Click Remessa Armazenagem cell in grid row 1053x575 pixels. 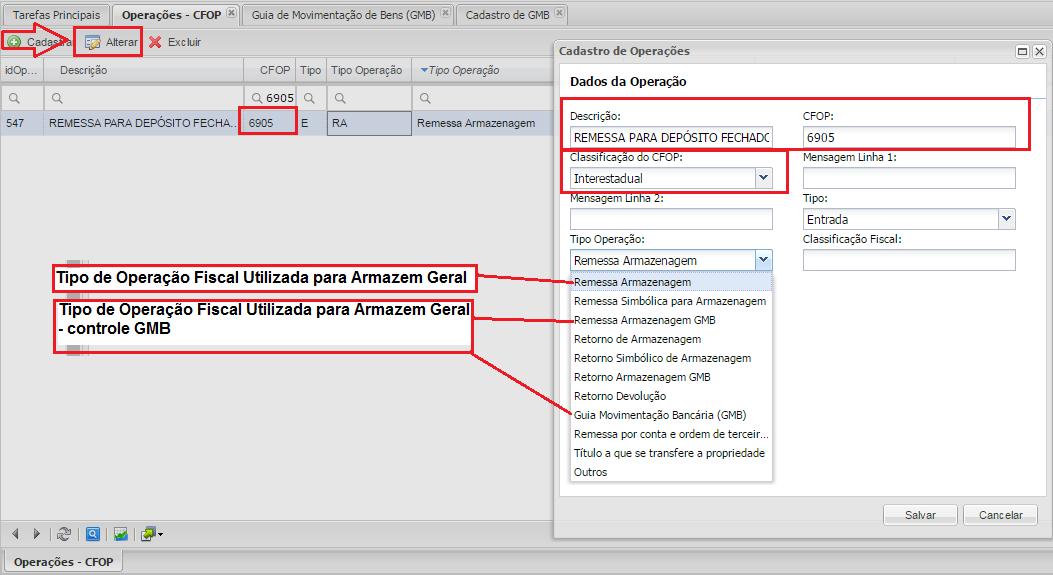[x=482, y=124]
